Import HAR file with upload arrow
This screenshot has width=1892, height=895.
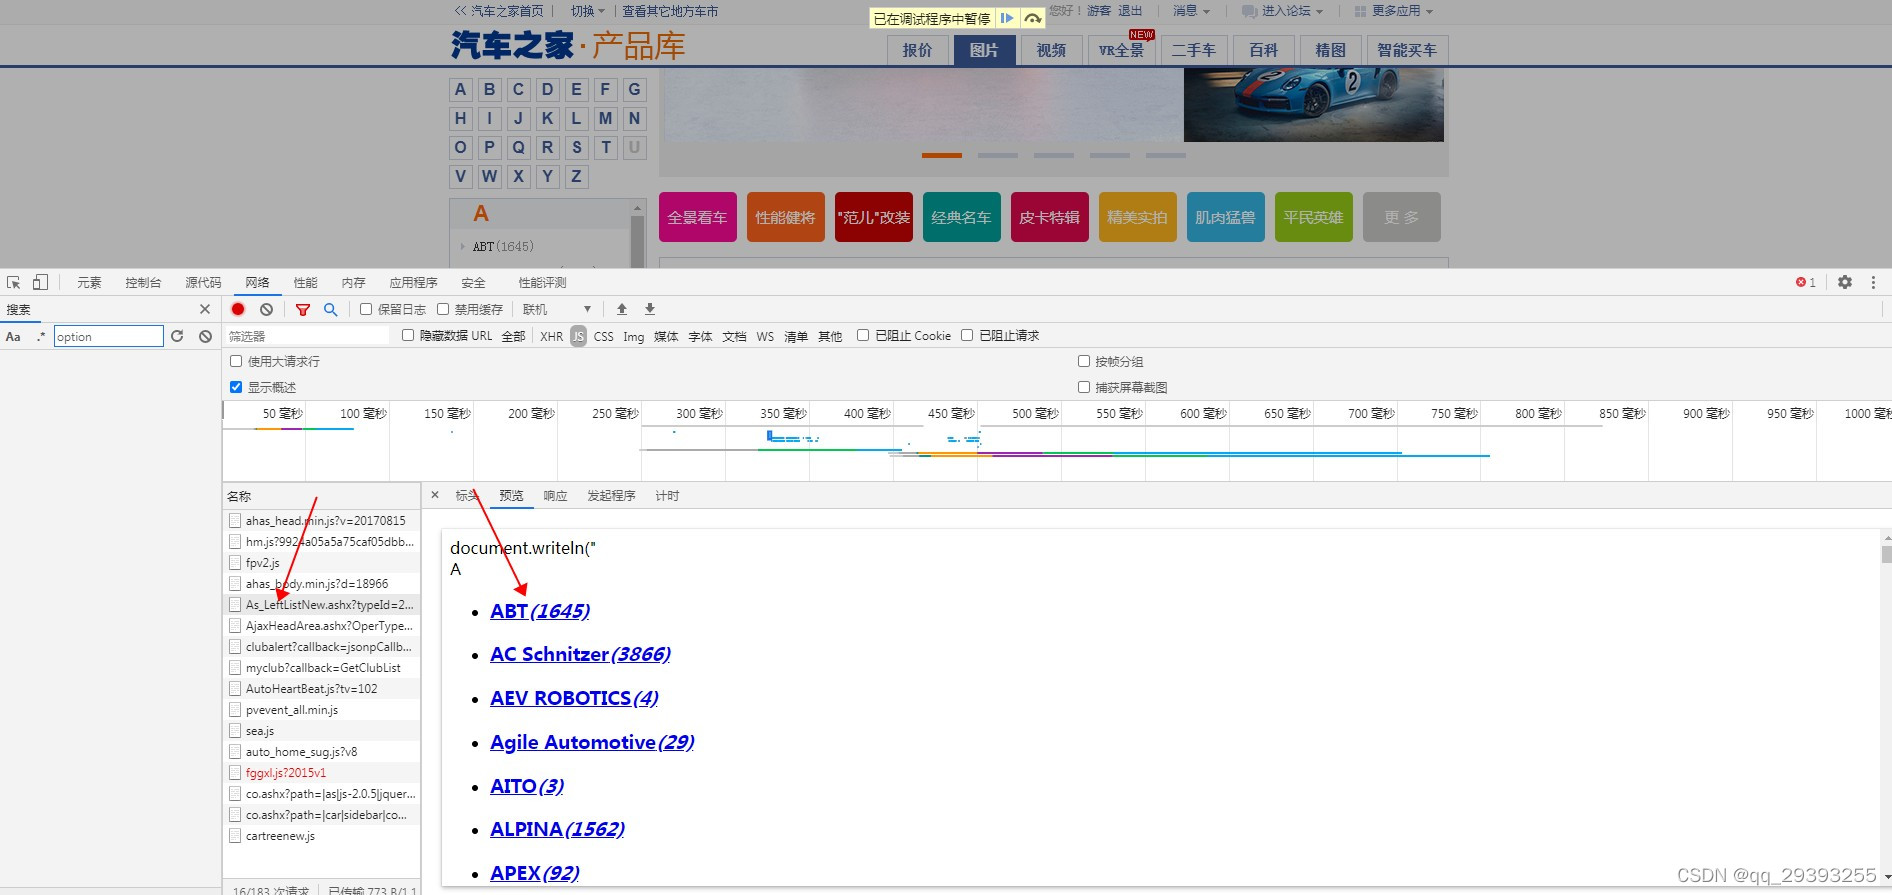tap(622, 309)
